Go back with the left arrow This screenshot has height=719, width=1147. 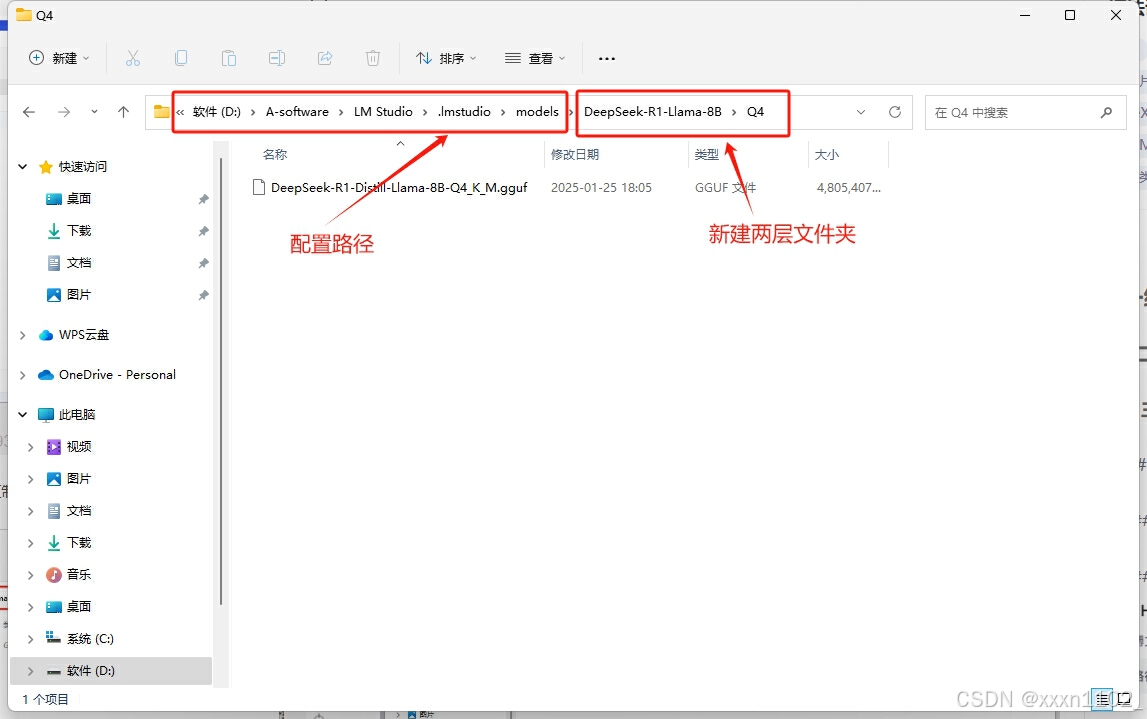tap(29, 112)
